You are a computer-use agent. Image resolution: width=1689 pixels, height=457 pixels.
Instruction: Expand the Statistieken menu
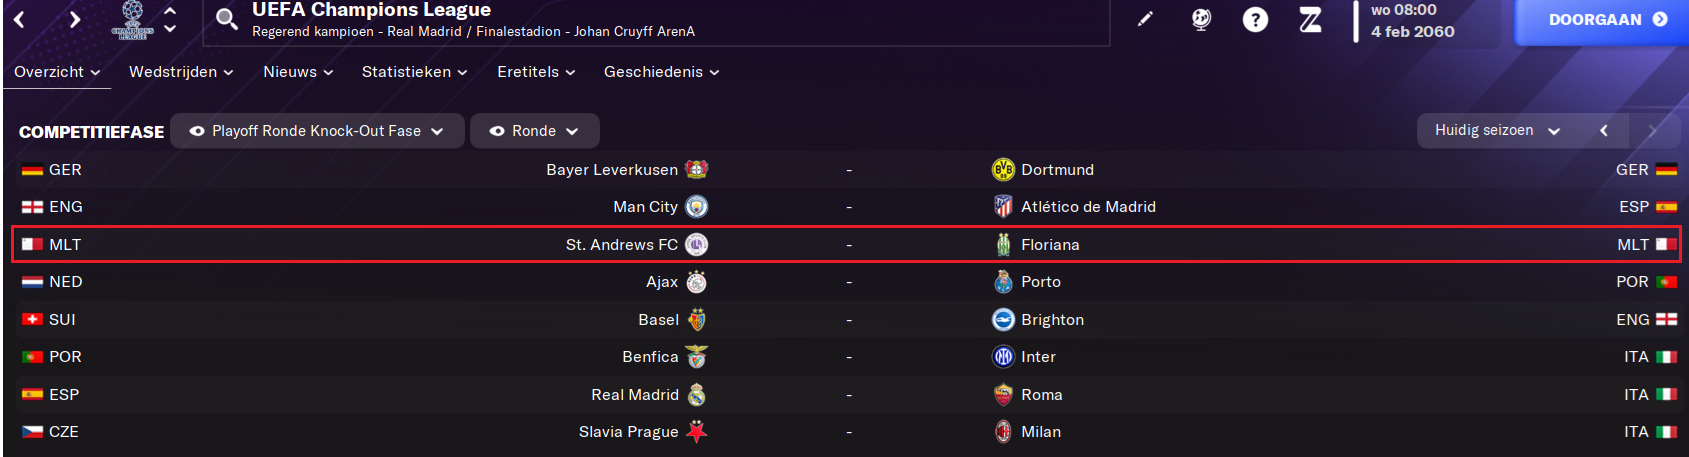(414, 72)
